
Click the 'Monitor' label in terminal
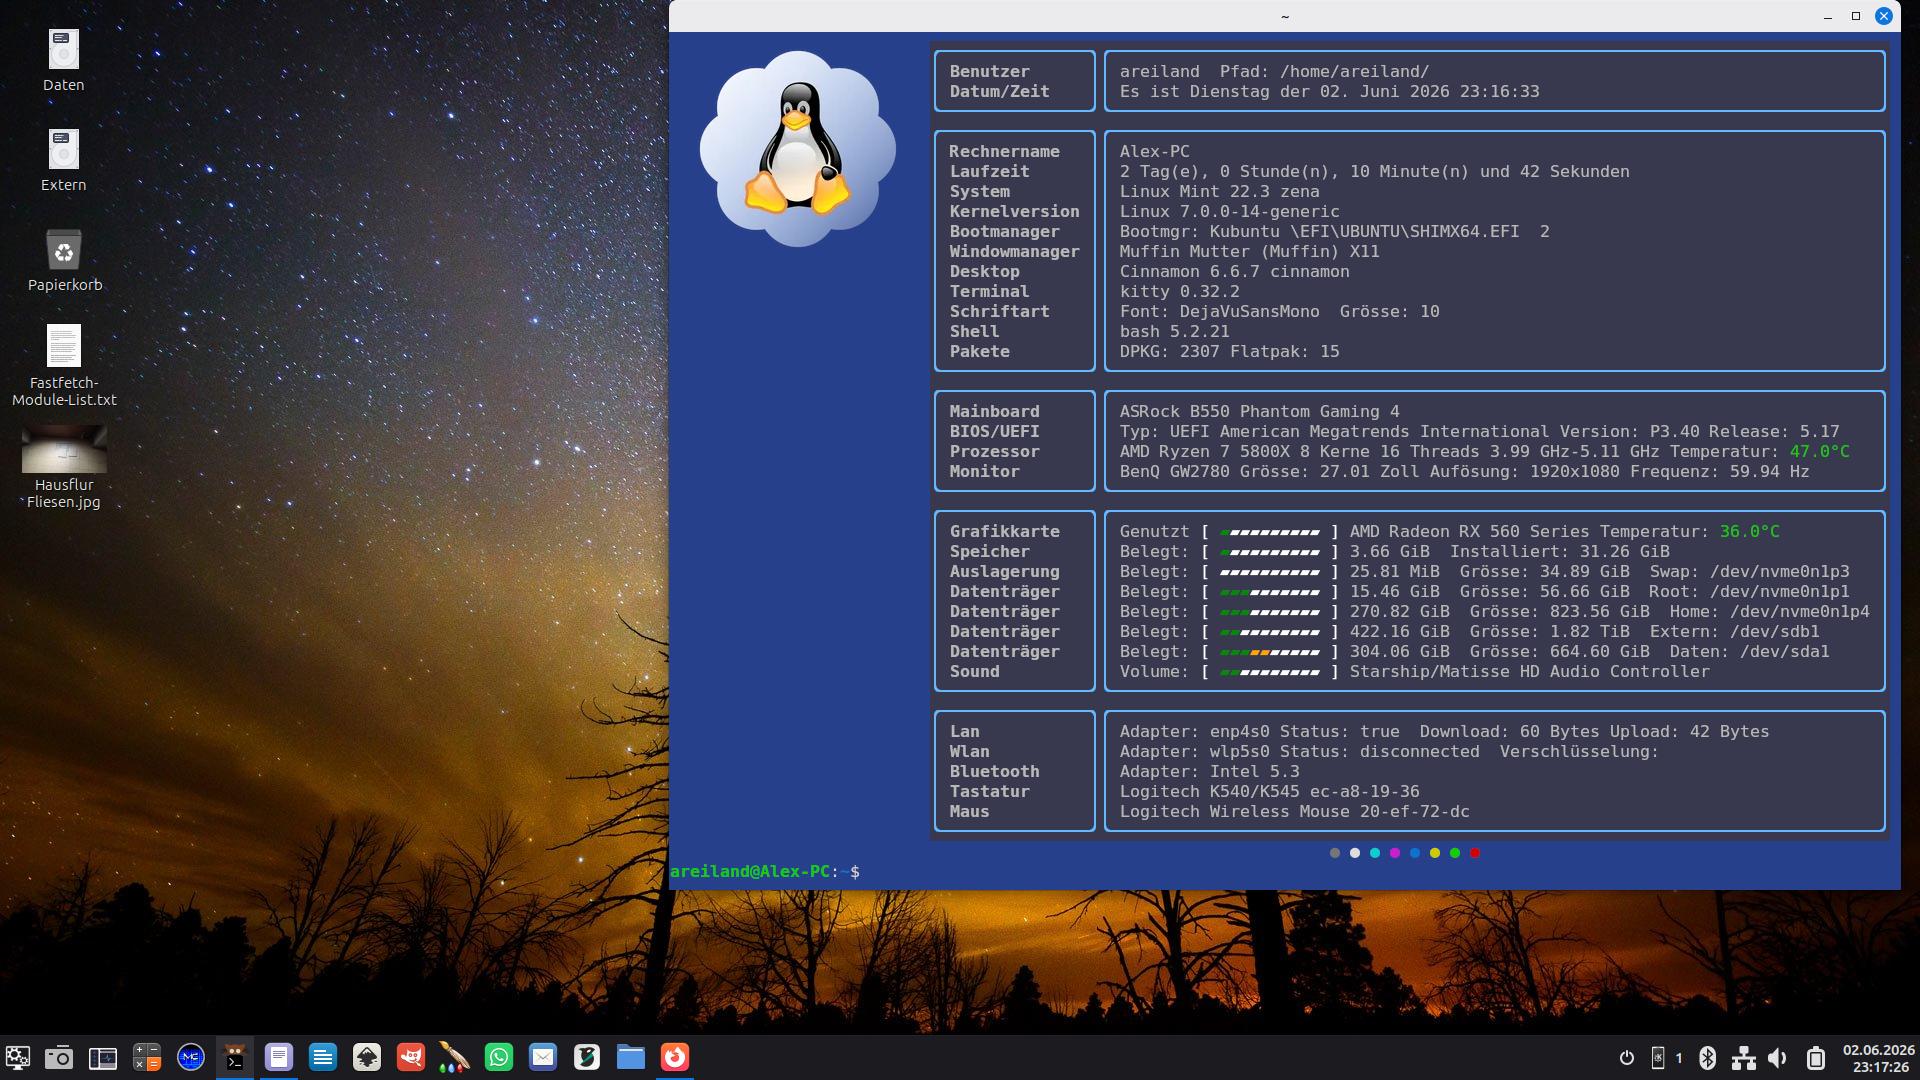984,472
